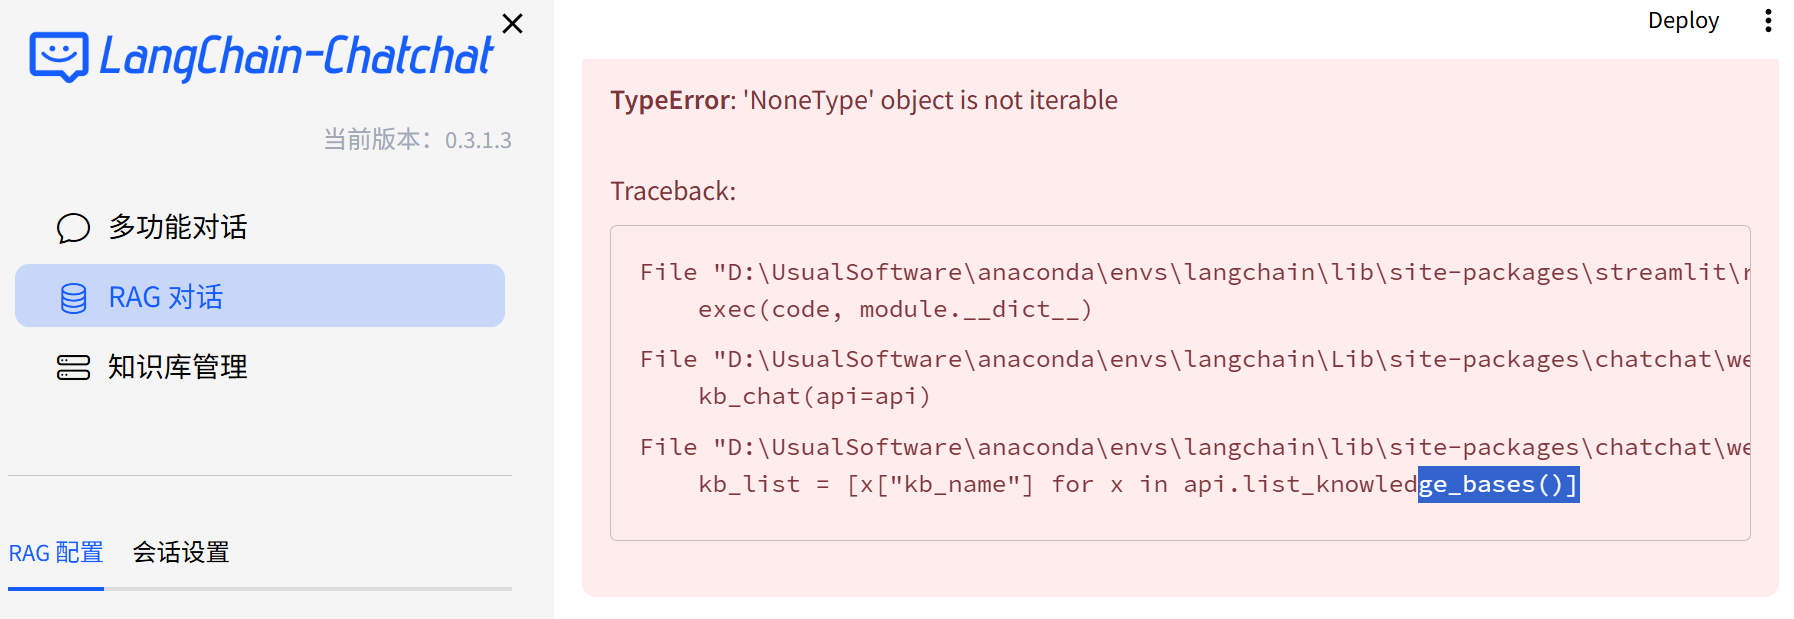This screenshot has width=1794, height=619.
Task: Open the three-dot main menu
Action: click(x=1768, y=21)
